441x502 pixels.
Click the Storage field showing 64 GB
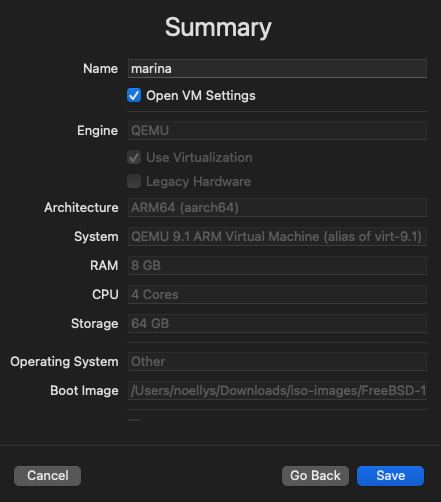click(277, 324)
